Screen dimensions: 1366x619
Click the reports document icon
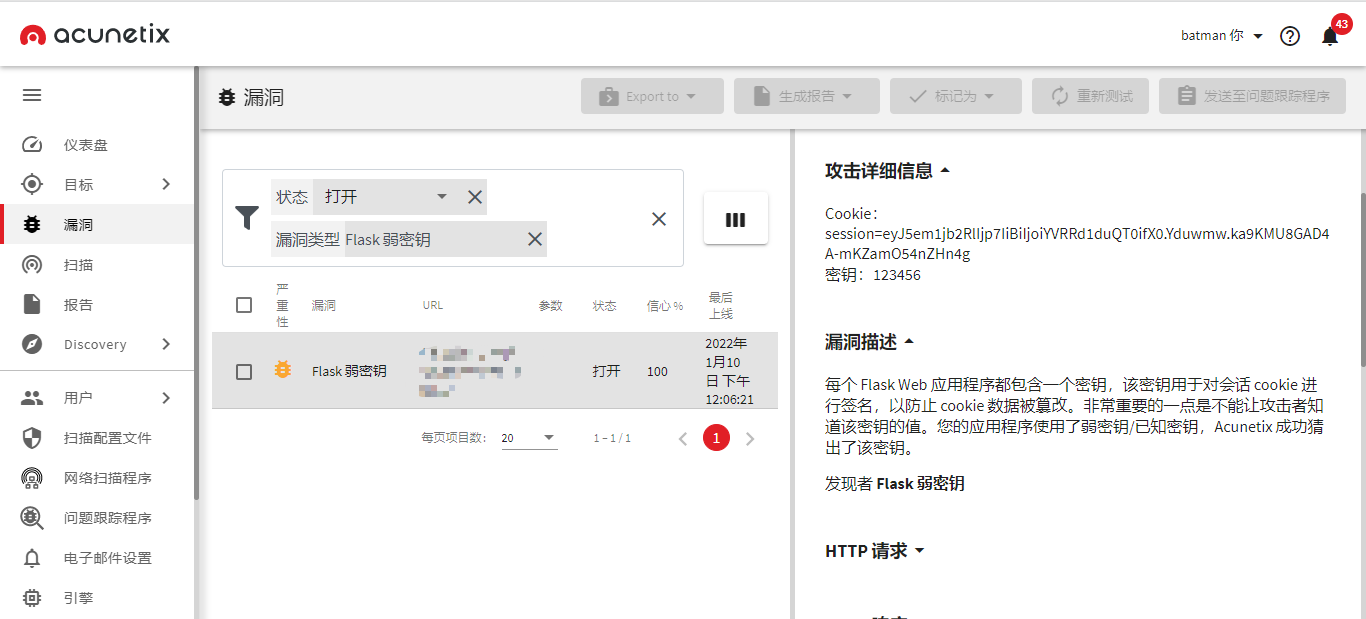32,305
